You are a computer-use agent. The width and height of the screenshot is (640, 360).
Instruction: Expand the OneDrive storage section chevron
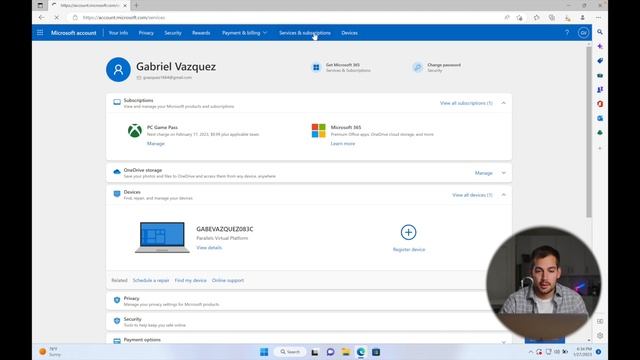(x=503, y=173)
